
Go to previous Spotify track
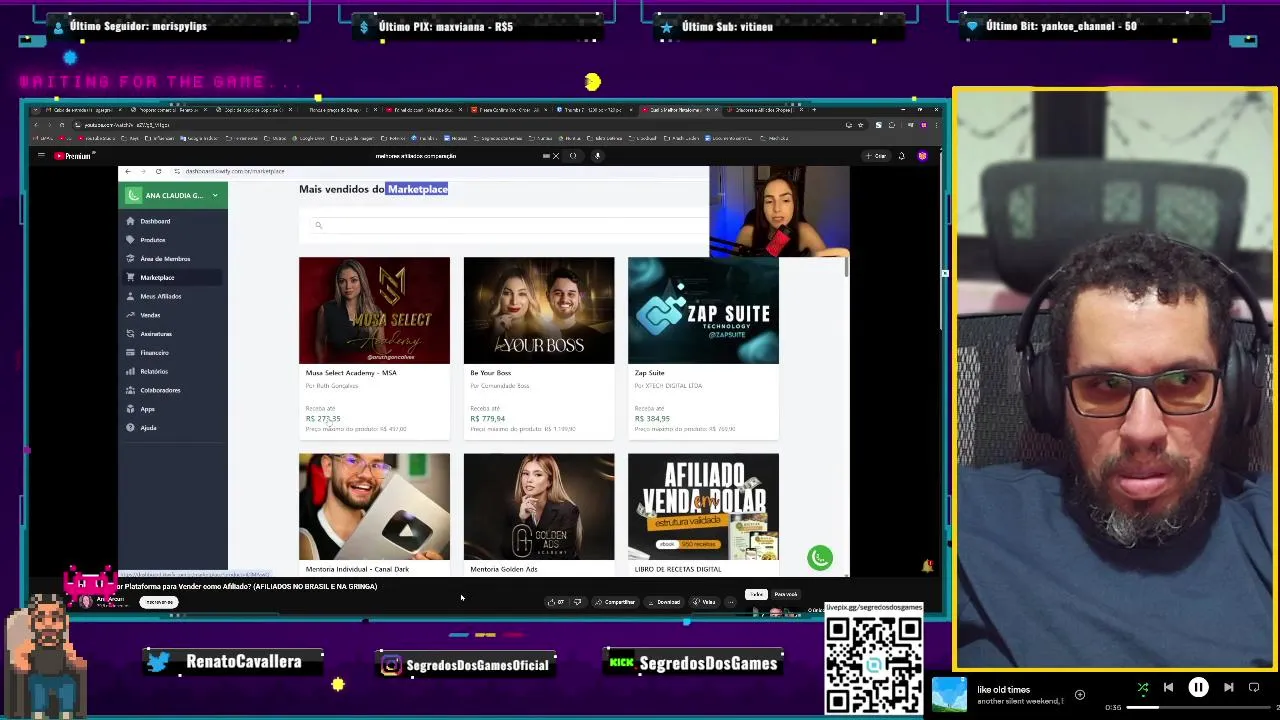click(1168, 688)
